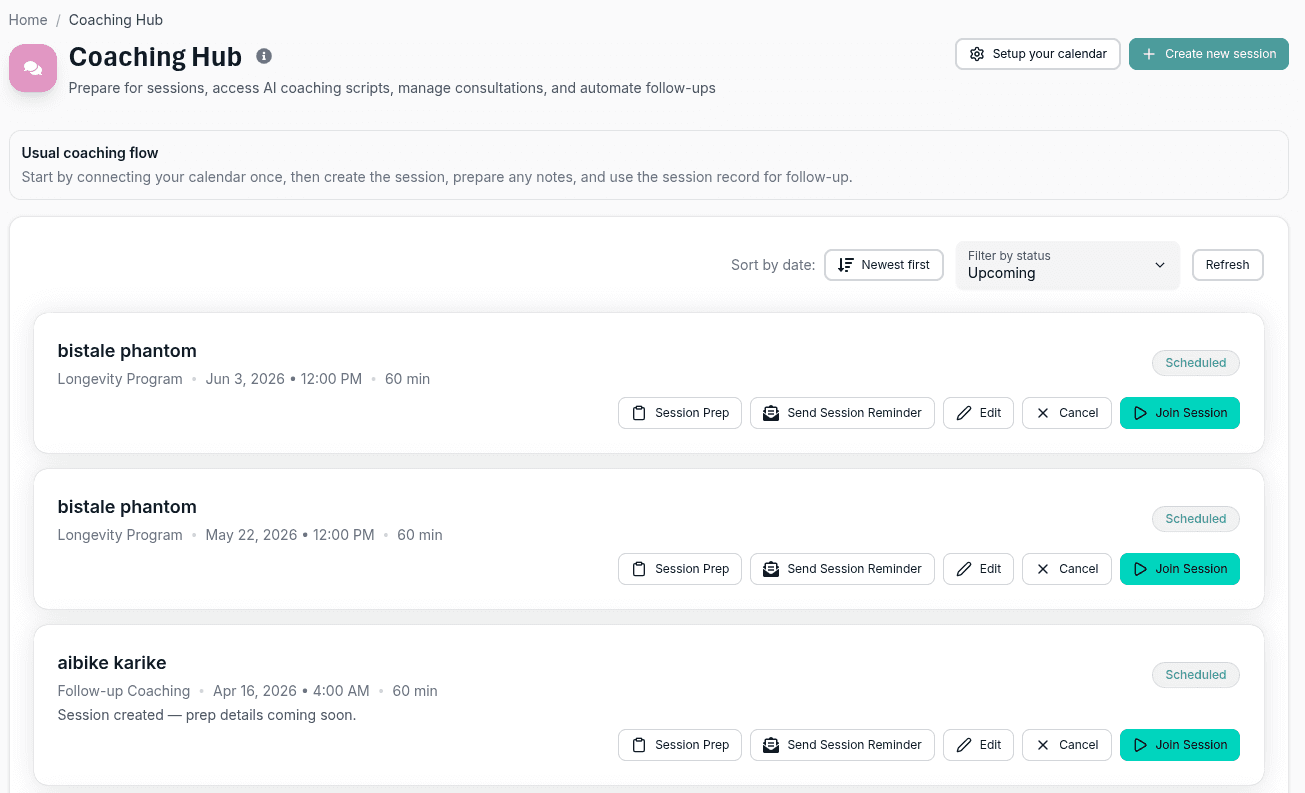Click the Edit text on May 22 session
The height and width of the screenshot is (793, 1305).
pyautogui.click(x=990, y=569)
